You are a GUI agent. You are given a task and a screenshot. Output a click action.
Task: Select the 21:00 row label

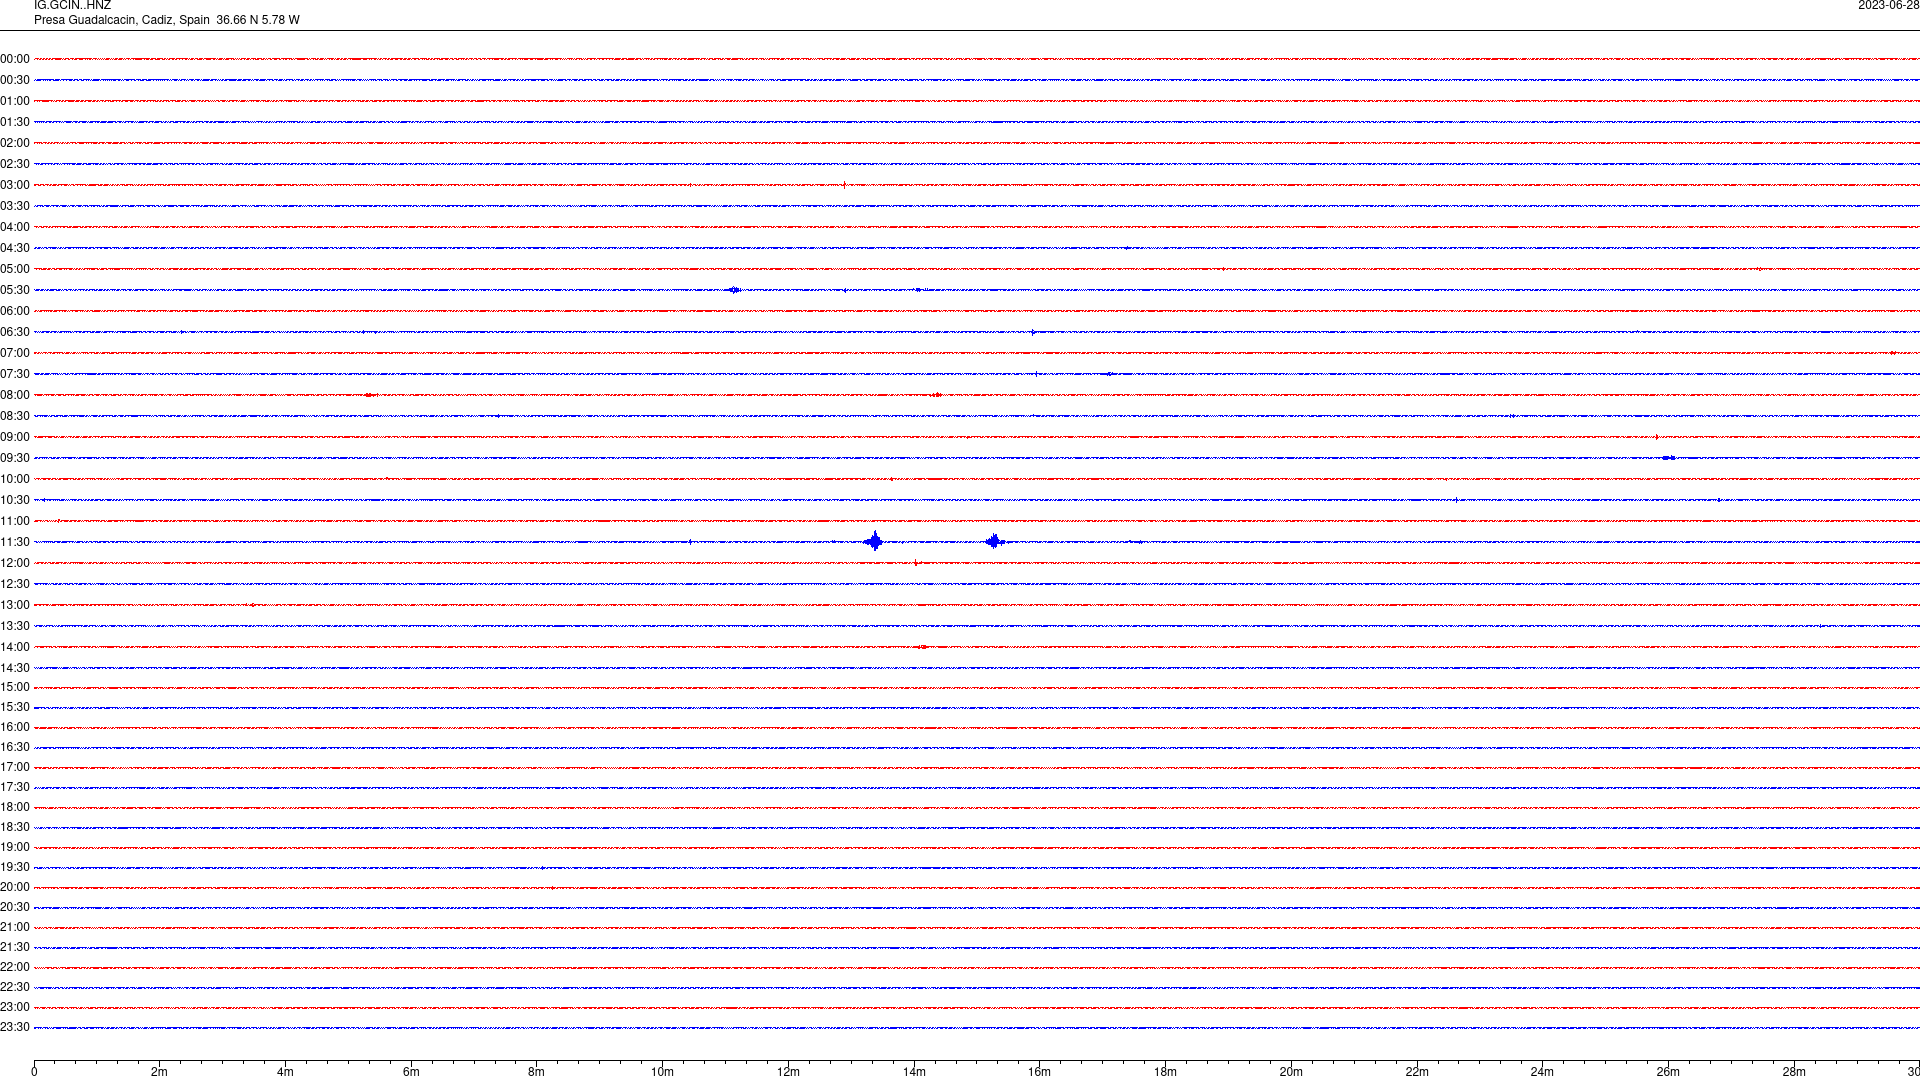[x=15, y=927]
